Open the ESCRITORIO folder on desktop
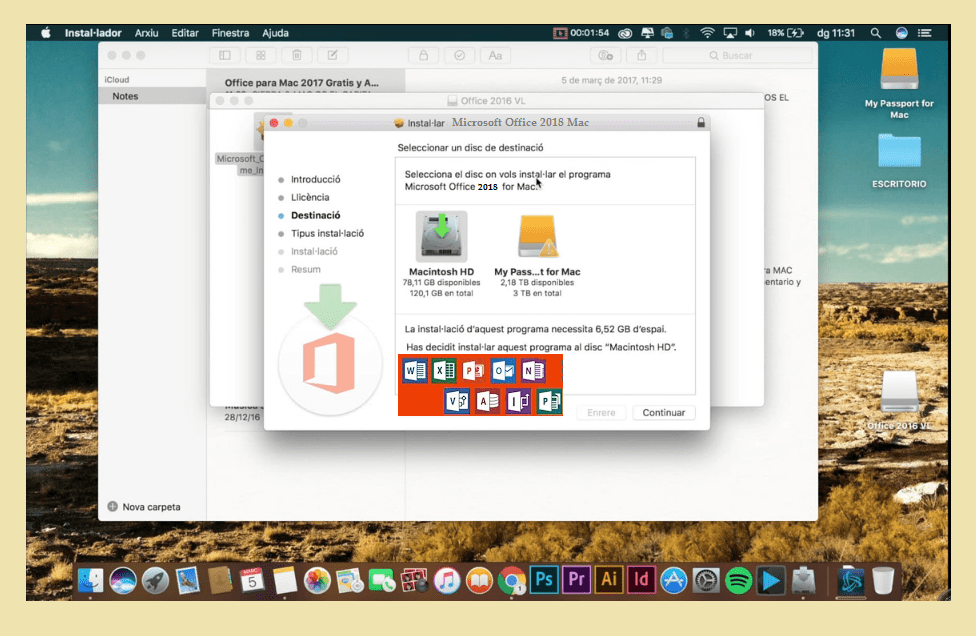Image resolution: width=976 pixels, height=636 pixels. pyautogui.click(x=898, y=153)
